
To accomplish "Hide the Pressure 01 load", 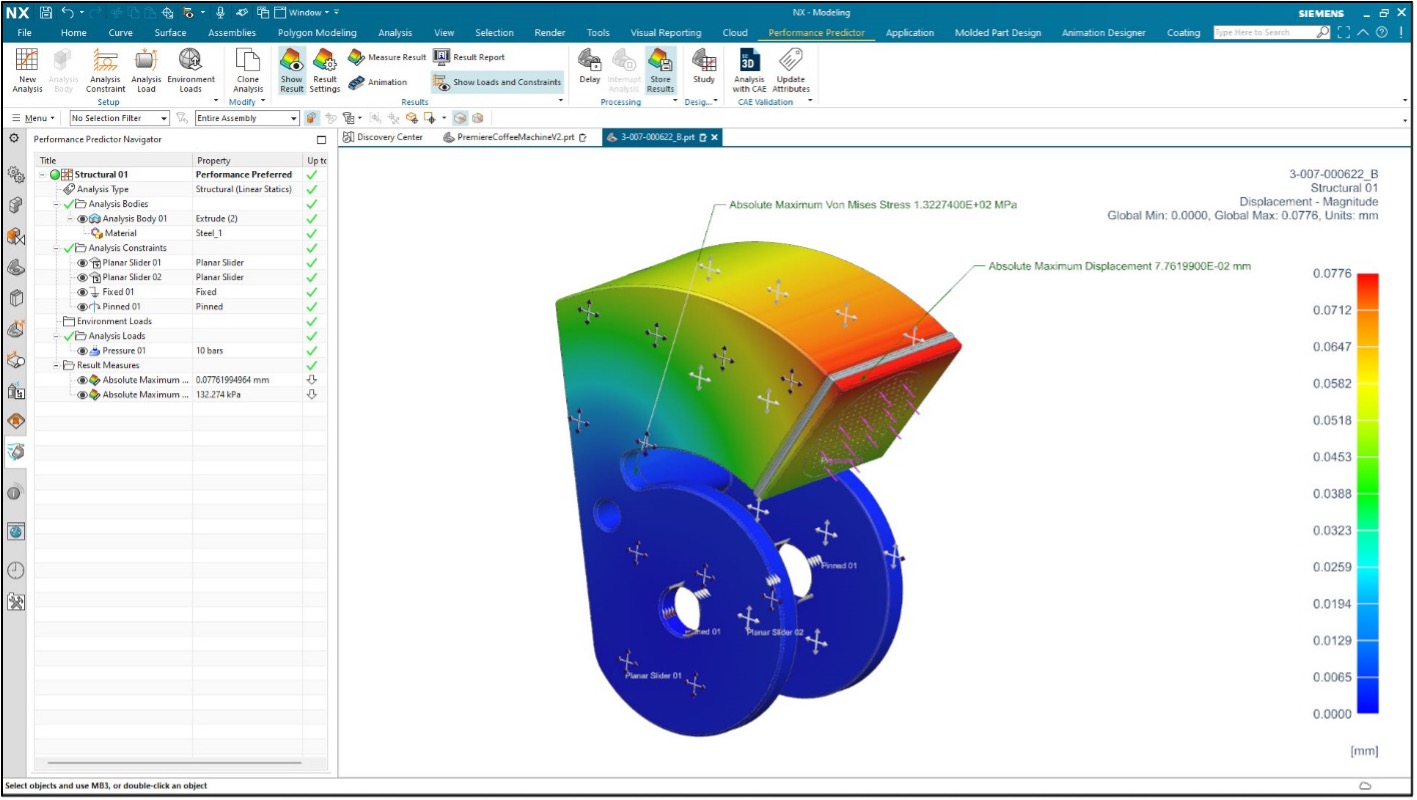I will point(83,351).
